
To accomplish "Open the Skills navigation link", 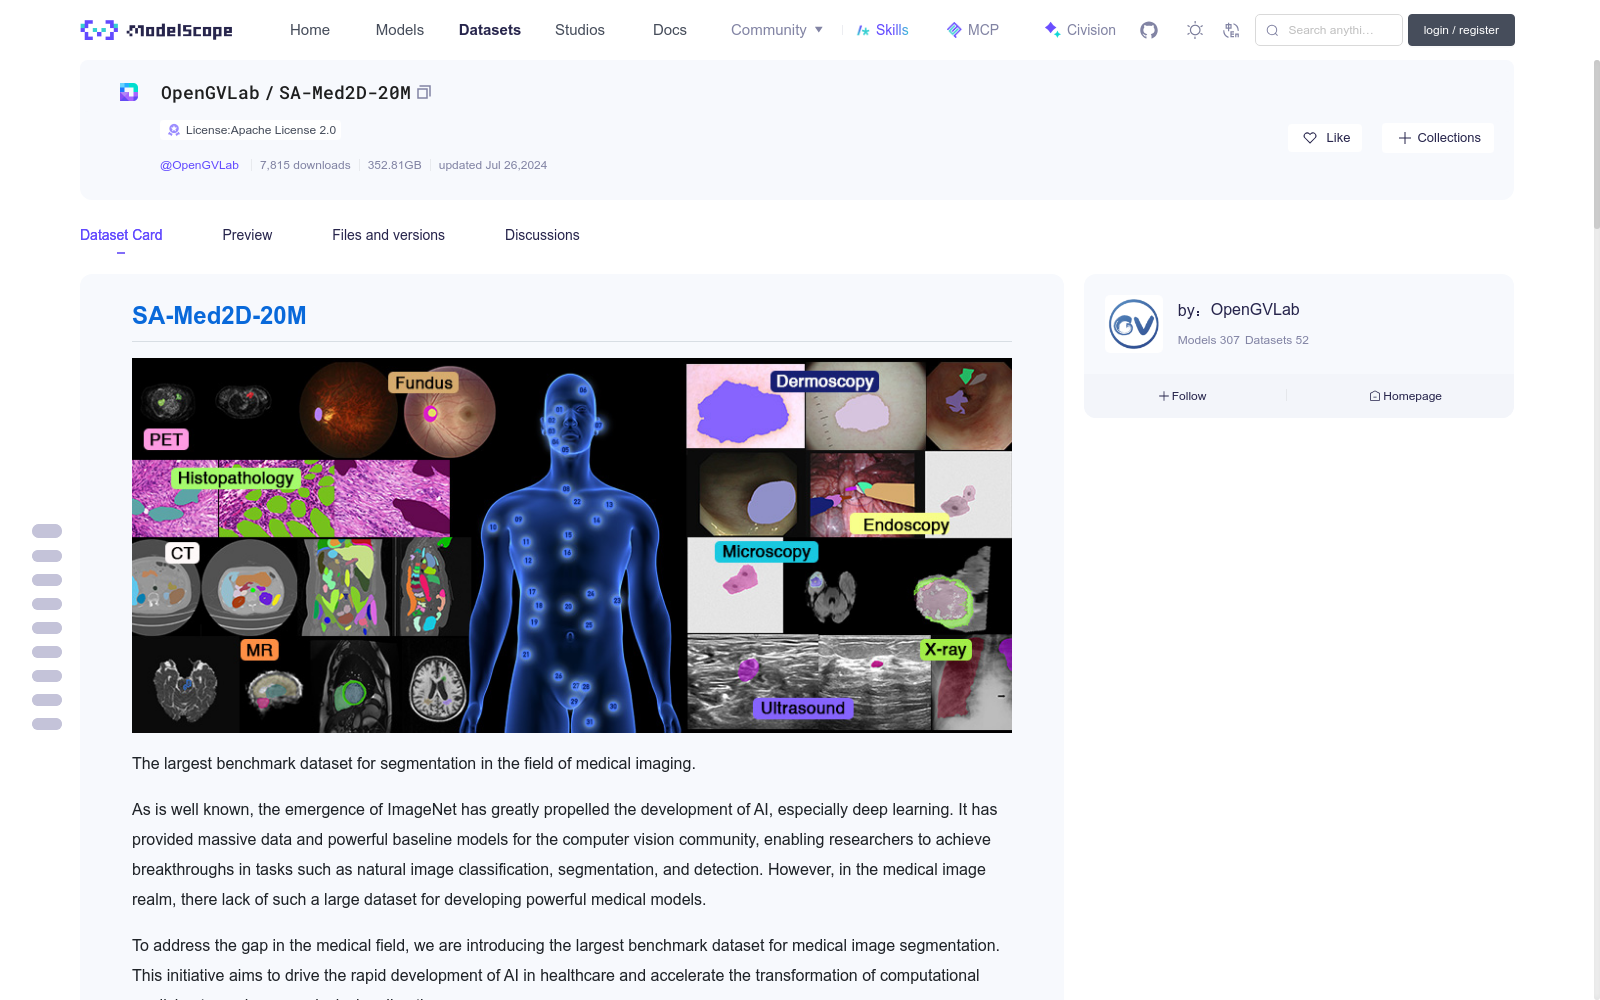I will pyautogui.click(x=883, y=30).
